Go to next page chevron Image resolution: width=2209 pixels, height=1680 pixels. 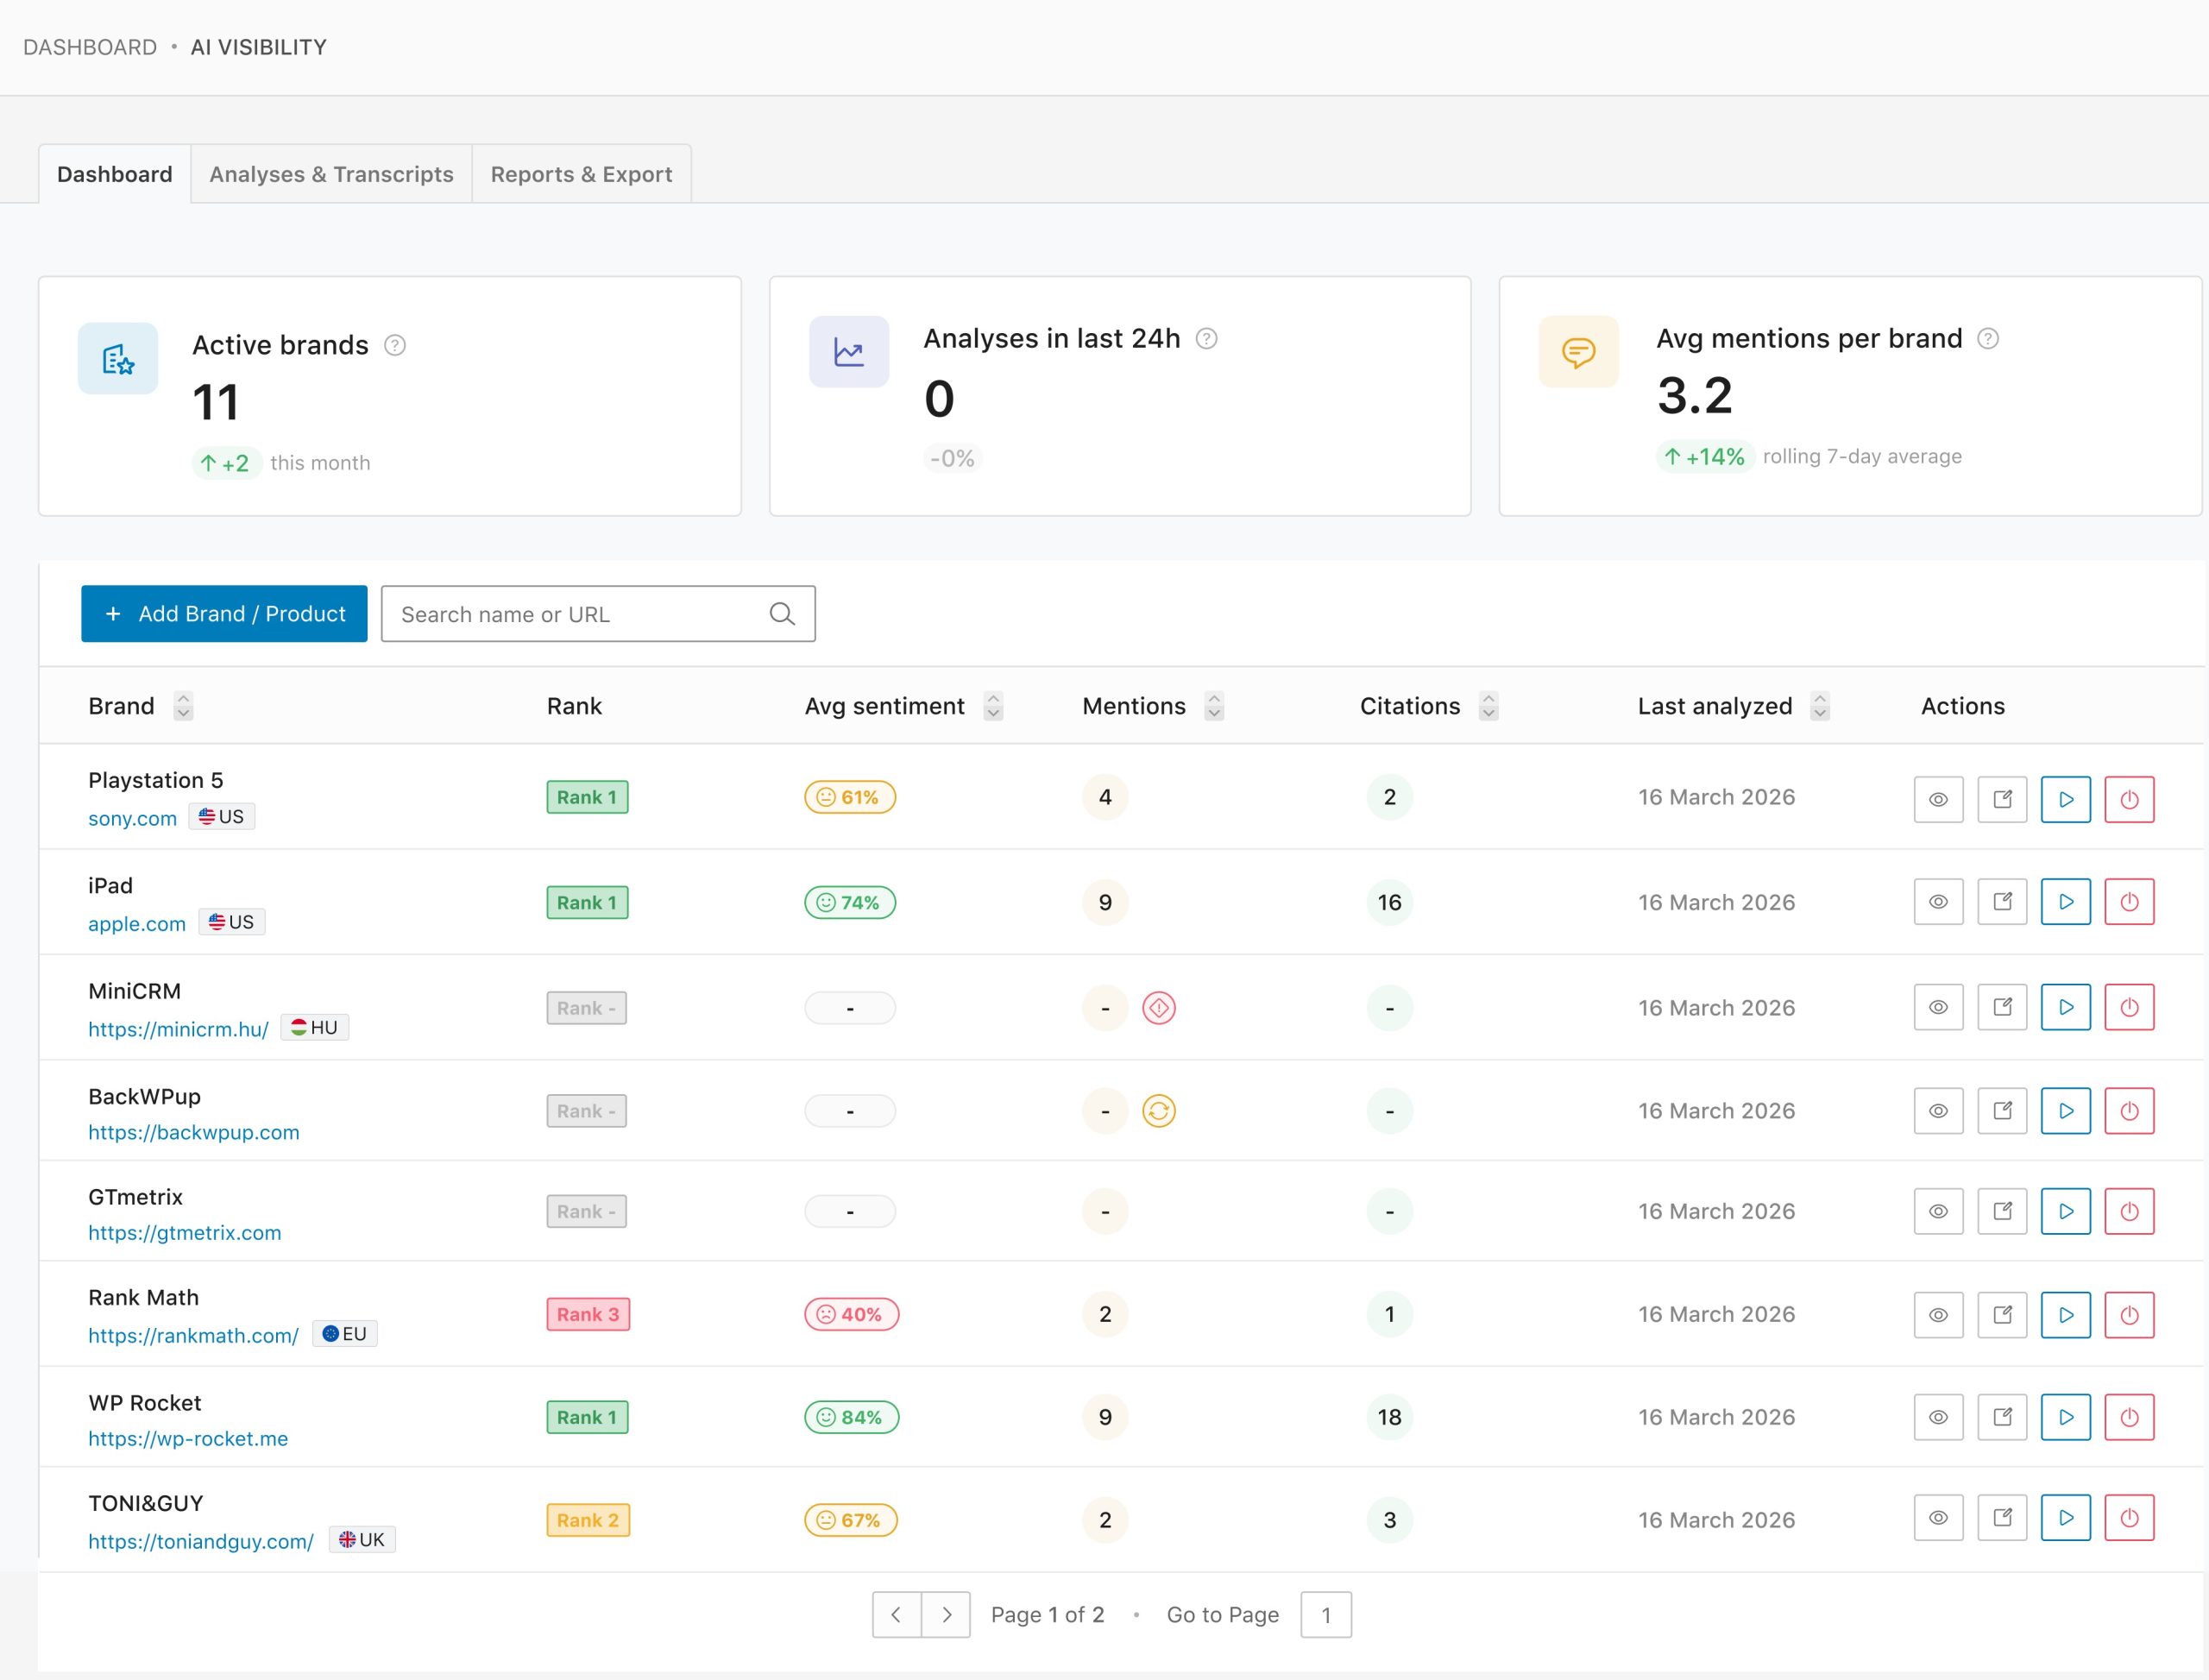[x=946, y=1615]
